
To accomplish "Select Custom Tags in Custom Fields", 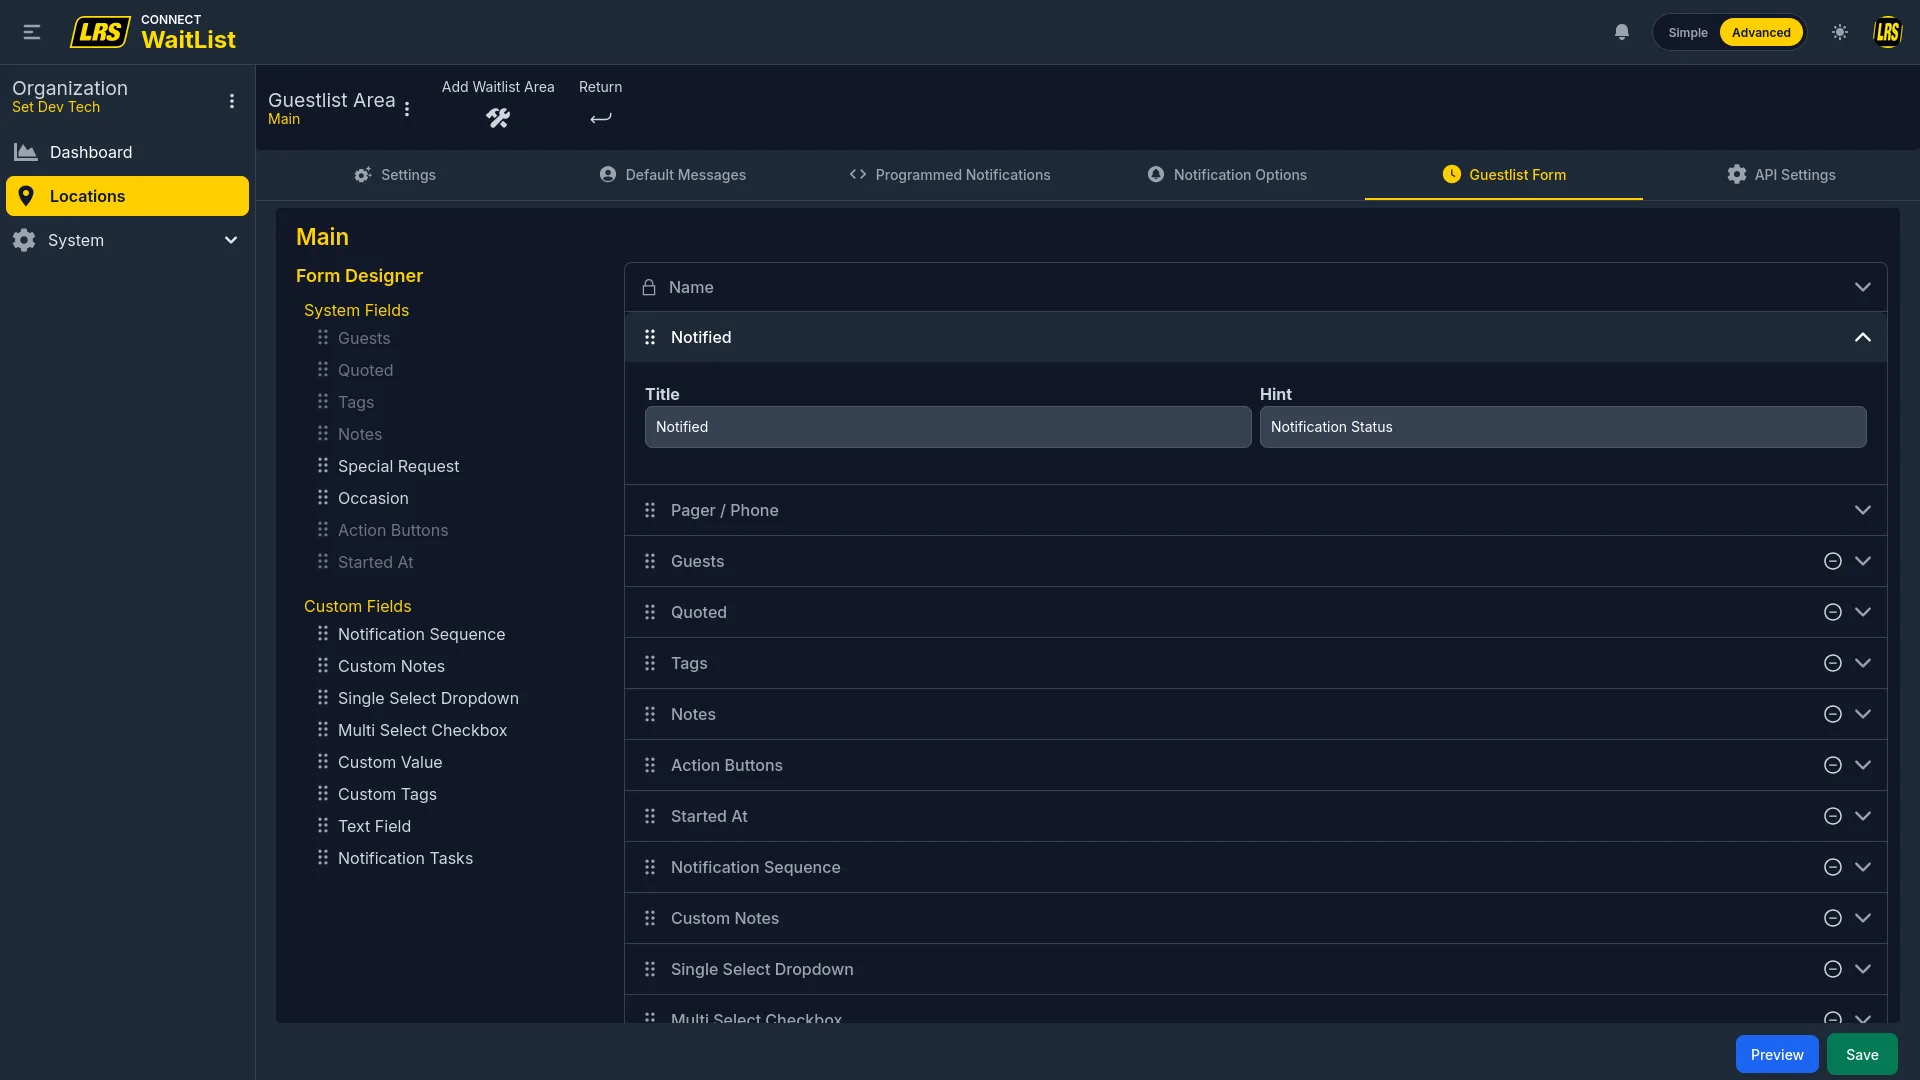I will [387, 794].
